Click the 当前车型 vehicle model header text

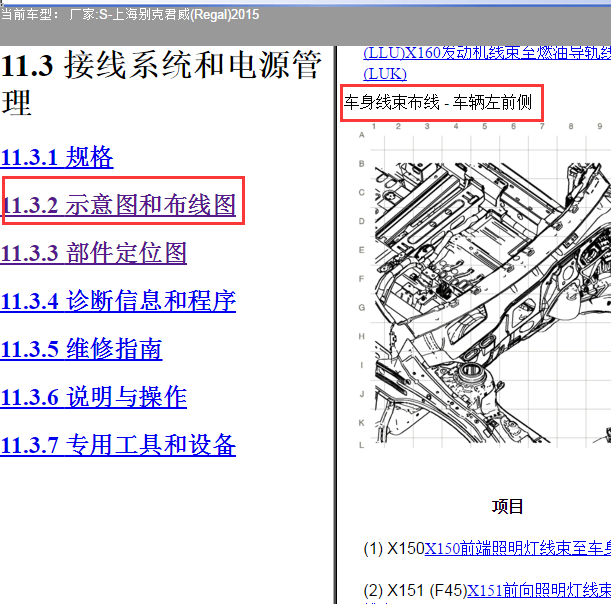pos(130,15)
